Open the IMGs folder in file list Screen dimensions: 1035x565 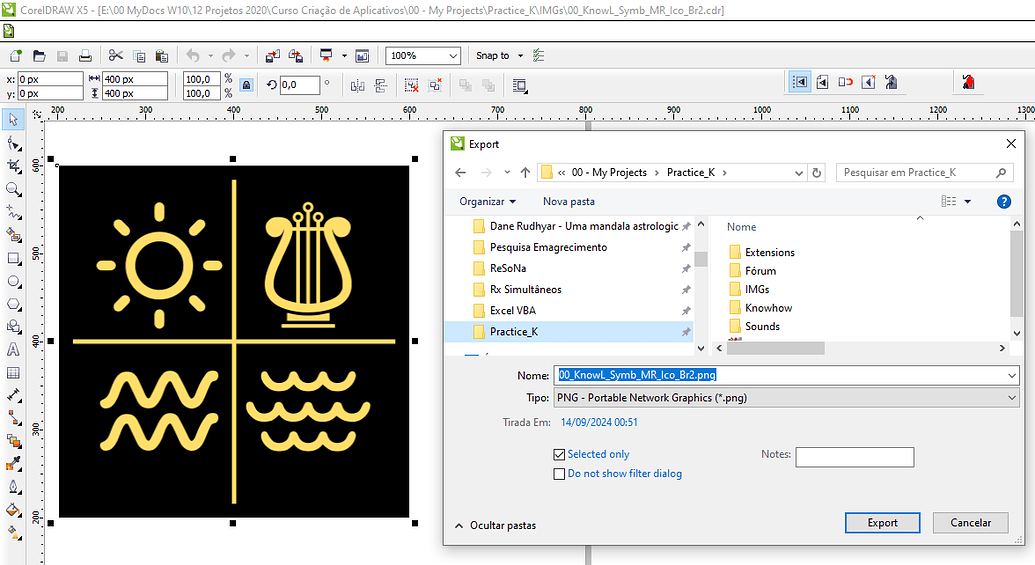(757, 289)
